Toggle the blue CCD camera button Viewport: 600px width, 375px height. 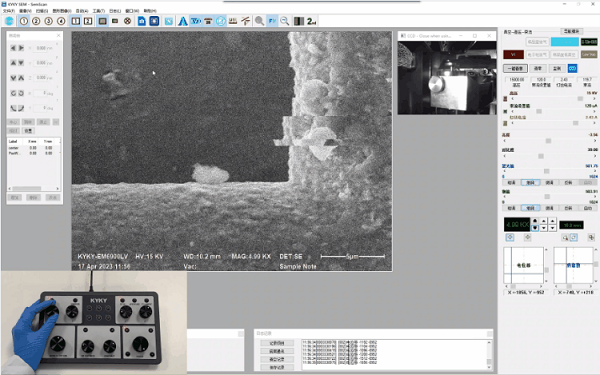572,68
